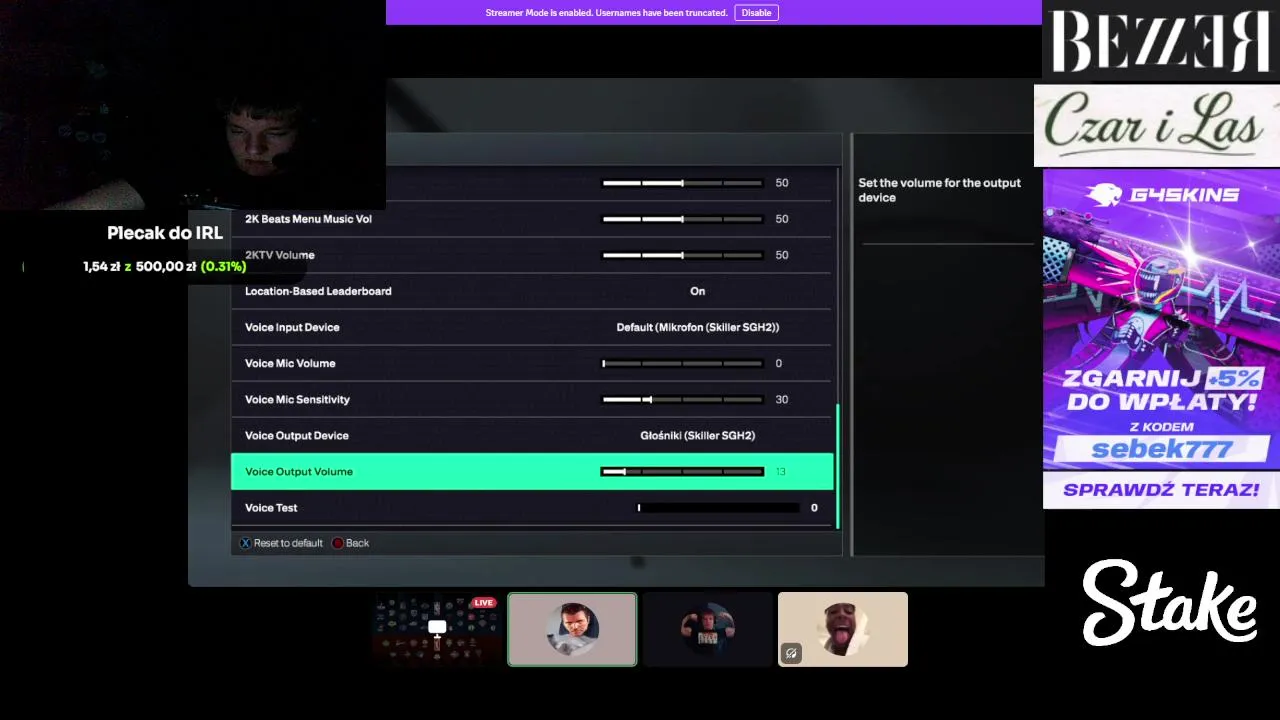Select the highlighted speaking participant tile
The image size is (1280, 720).
pyautogui.click(x=572, y=629)
